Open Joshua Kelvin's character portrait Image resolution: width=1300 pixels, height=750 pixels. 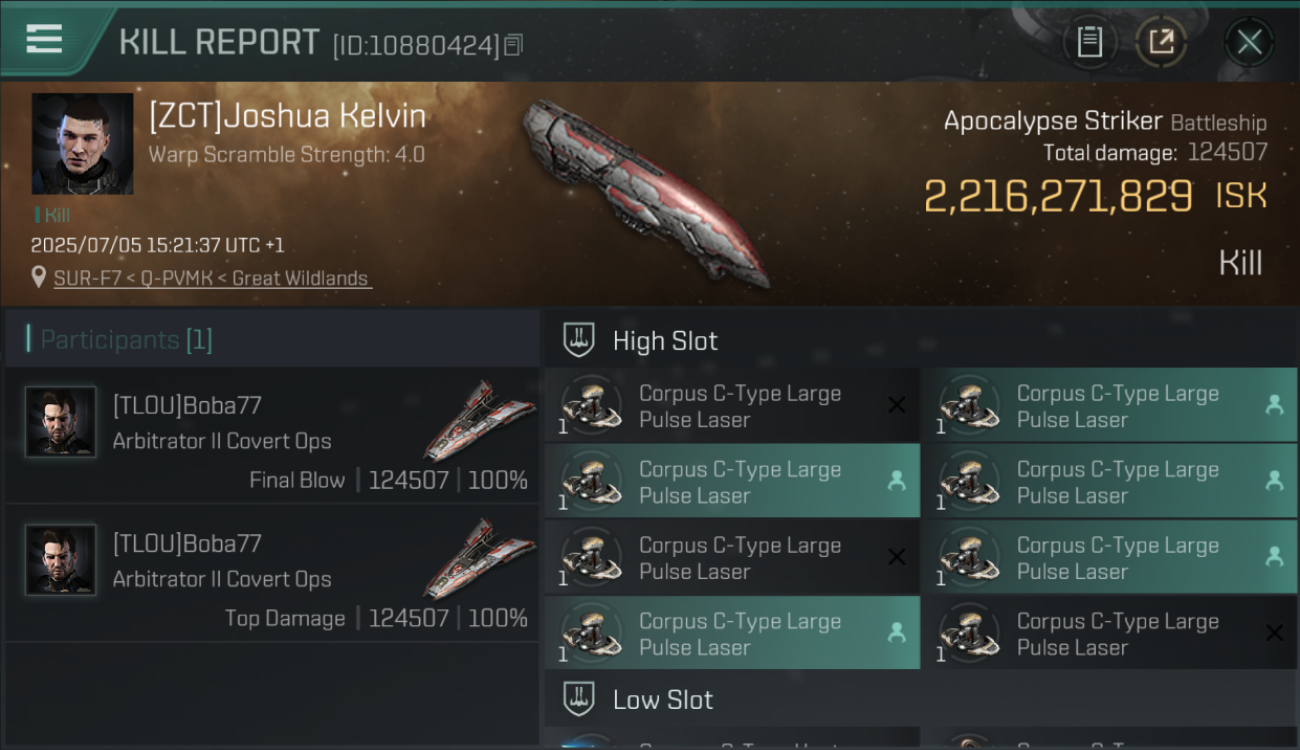click(x=82, y=144)
